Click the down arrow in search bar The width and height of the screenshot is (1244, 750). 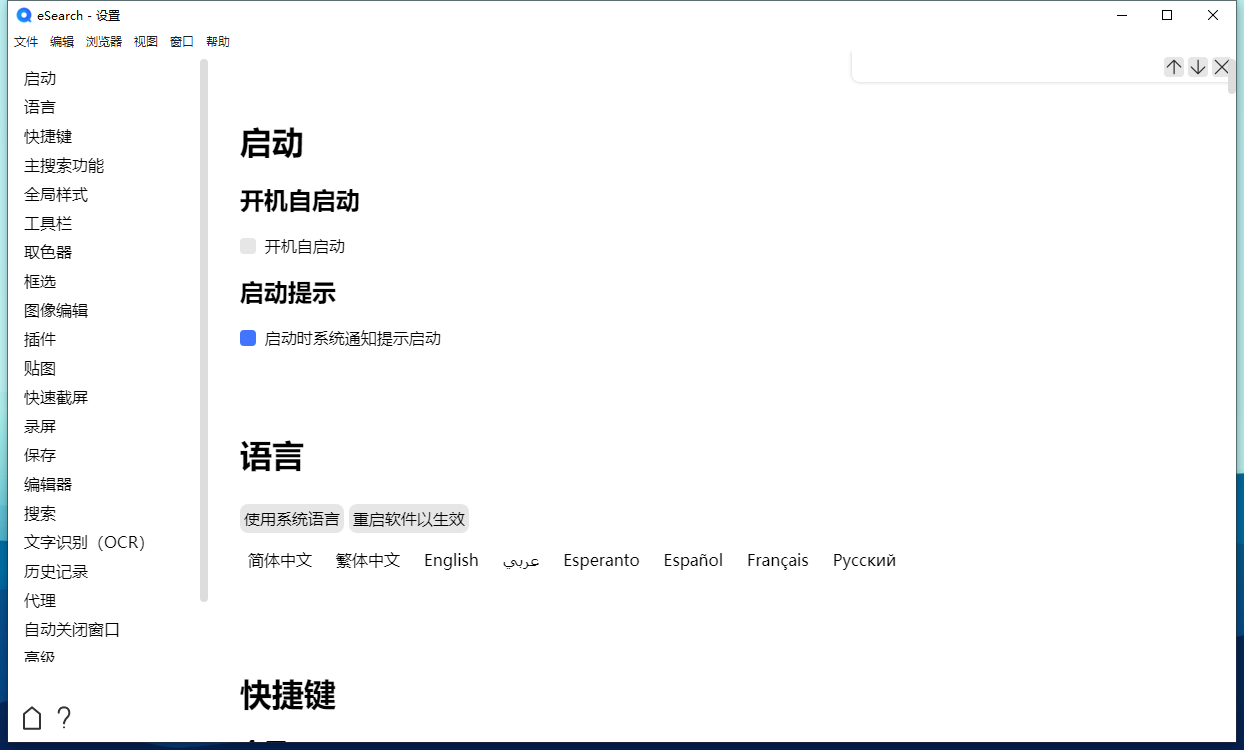click(1197, 66)
